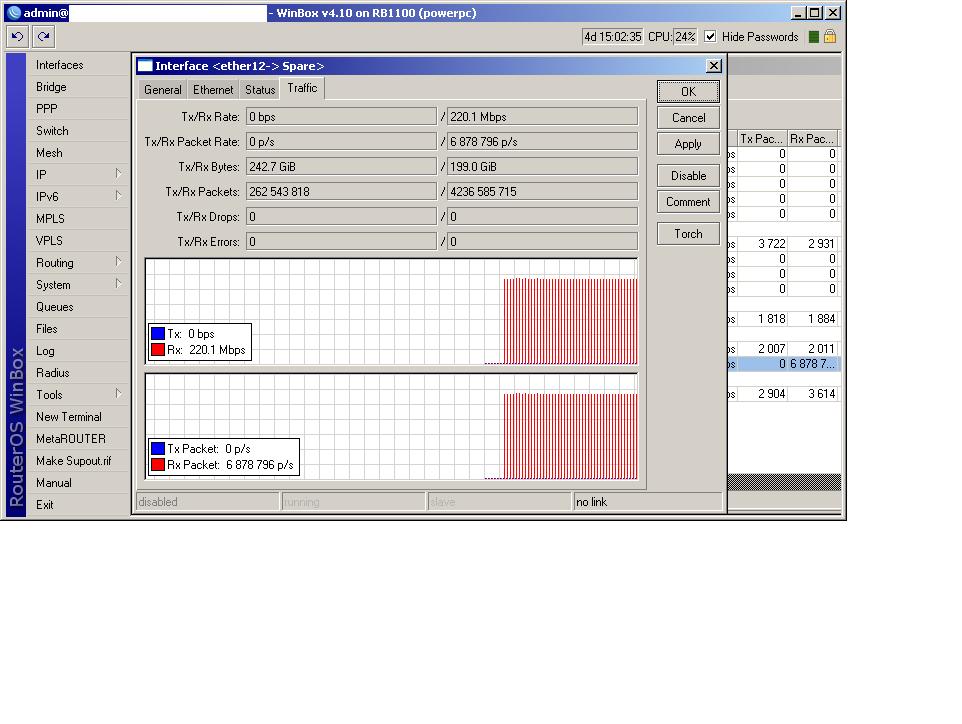Close the Interface ether12 dialog
962x724 pixels.
(714, 66)
